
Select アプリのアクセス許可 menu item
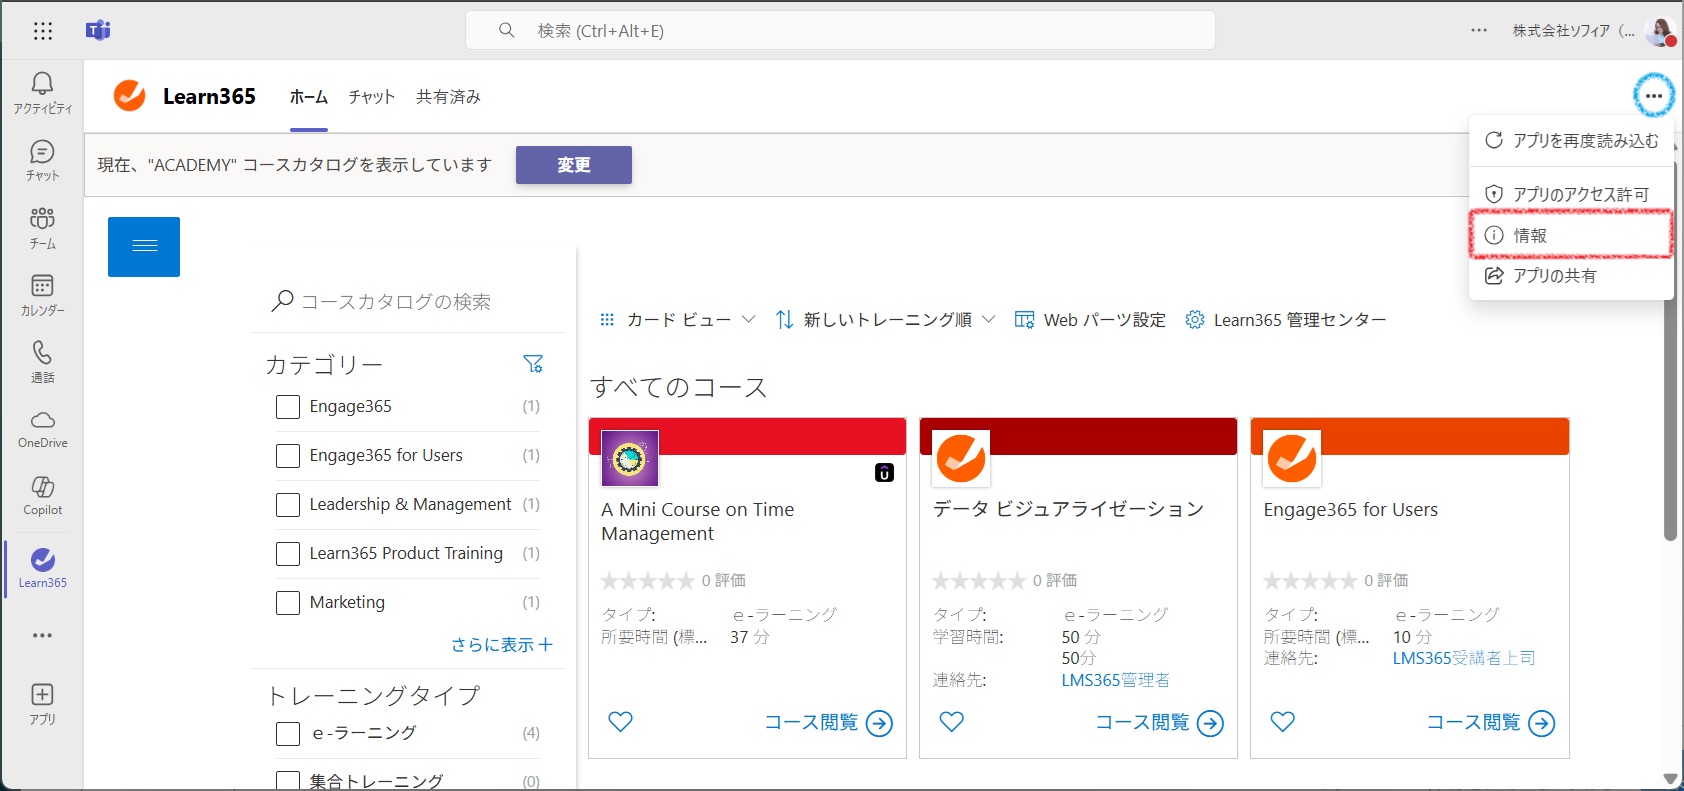[x=1571, y=194]
